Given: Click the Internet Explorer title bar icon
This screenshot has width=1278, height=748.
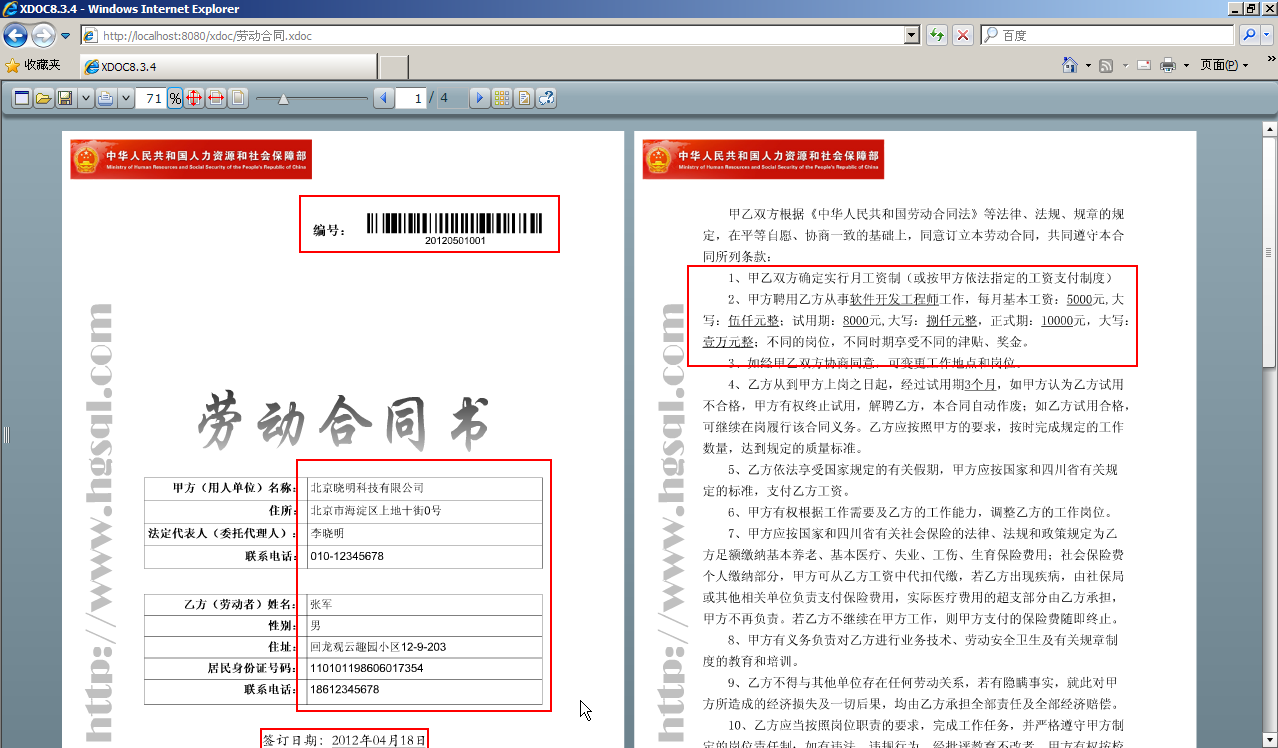Looking at the screenshot, I should (x=11, y=9).
